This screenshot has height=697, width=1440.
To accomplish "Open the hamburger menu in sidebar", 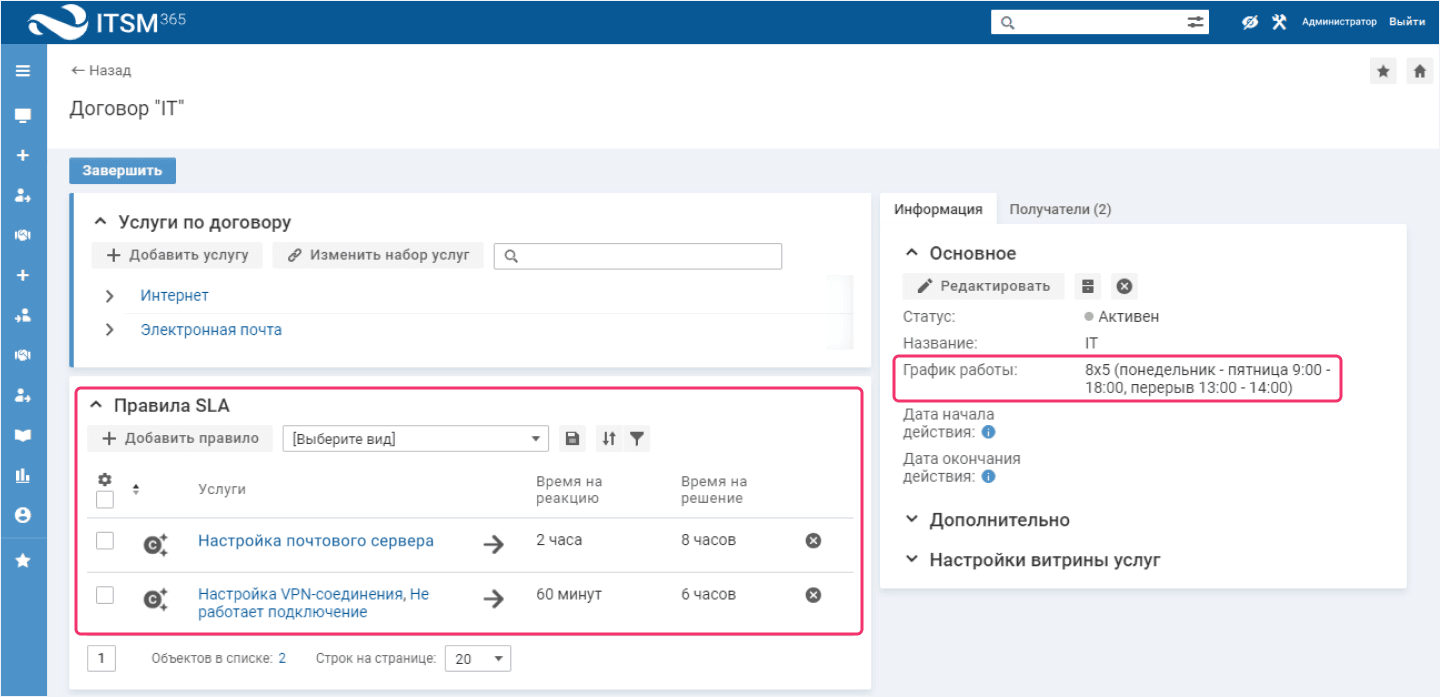I will coord(23,71).
